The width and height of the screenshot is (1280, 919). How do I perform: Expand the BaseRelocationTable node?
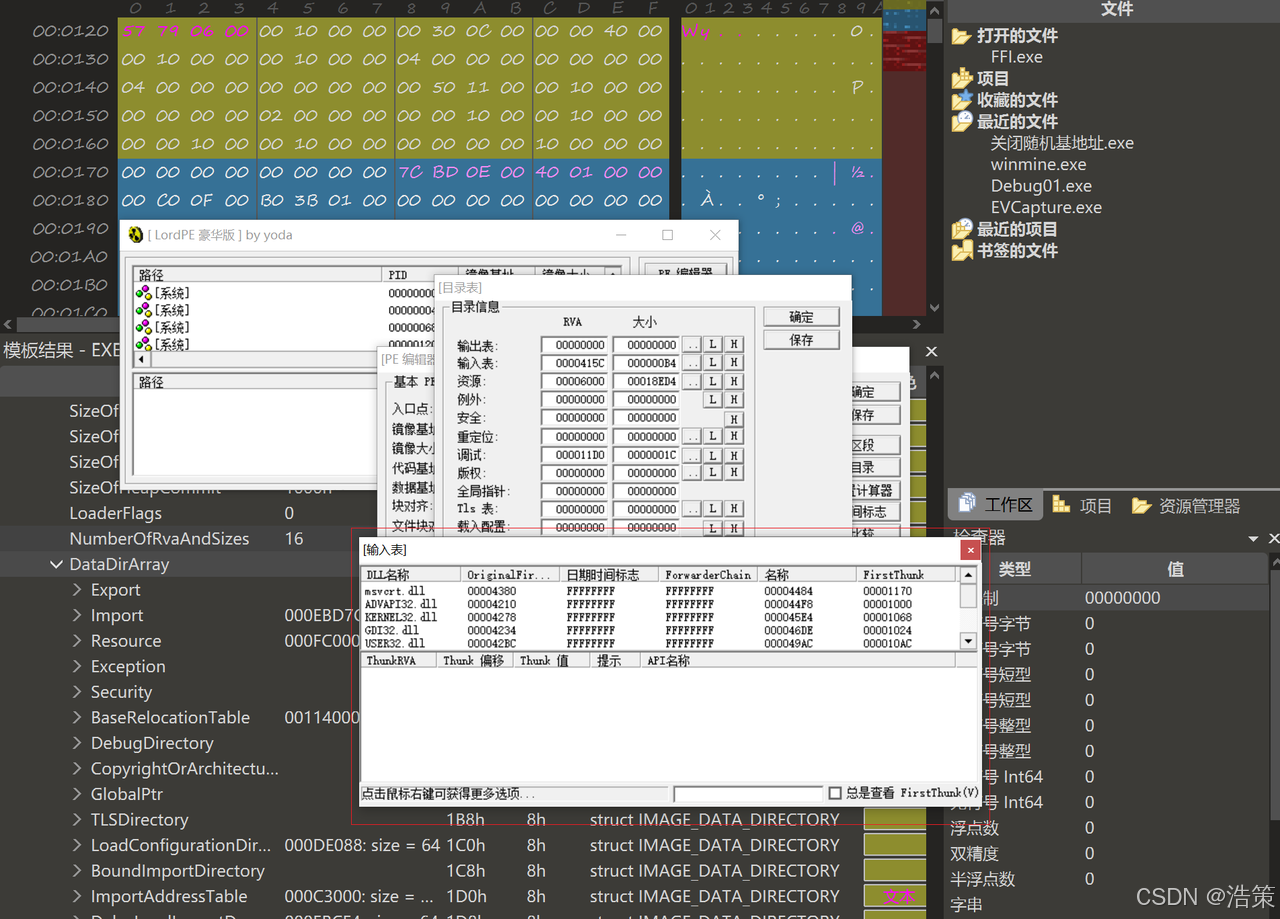(77, 718)
